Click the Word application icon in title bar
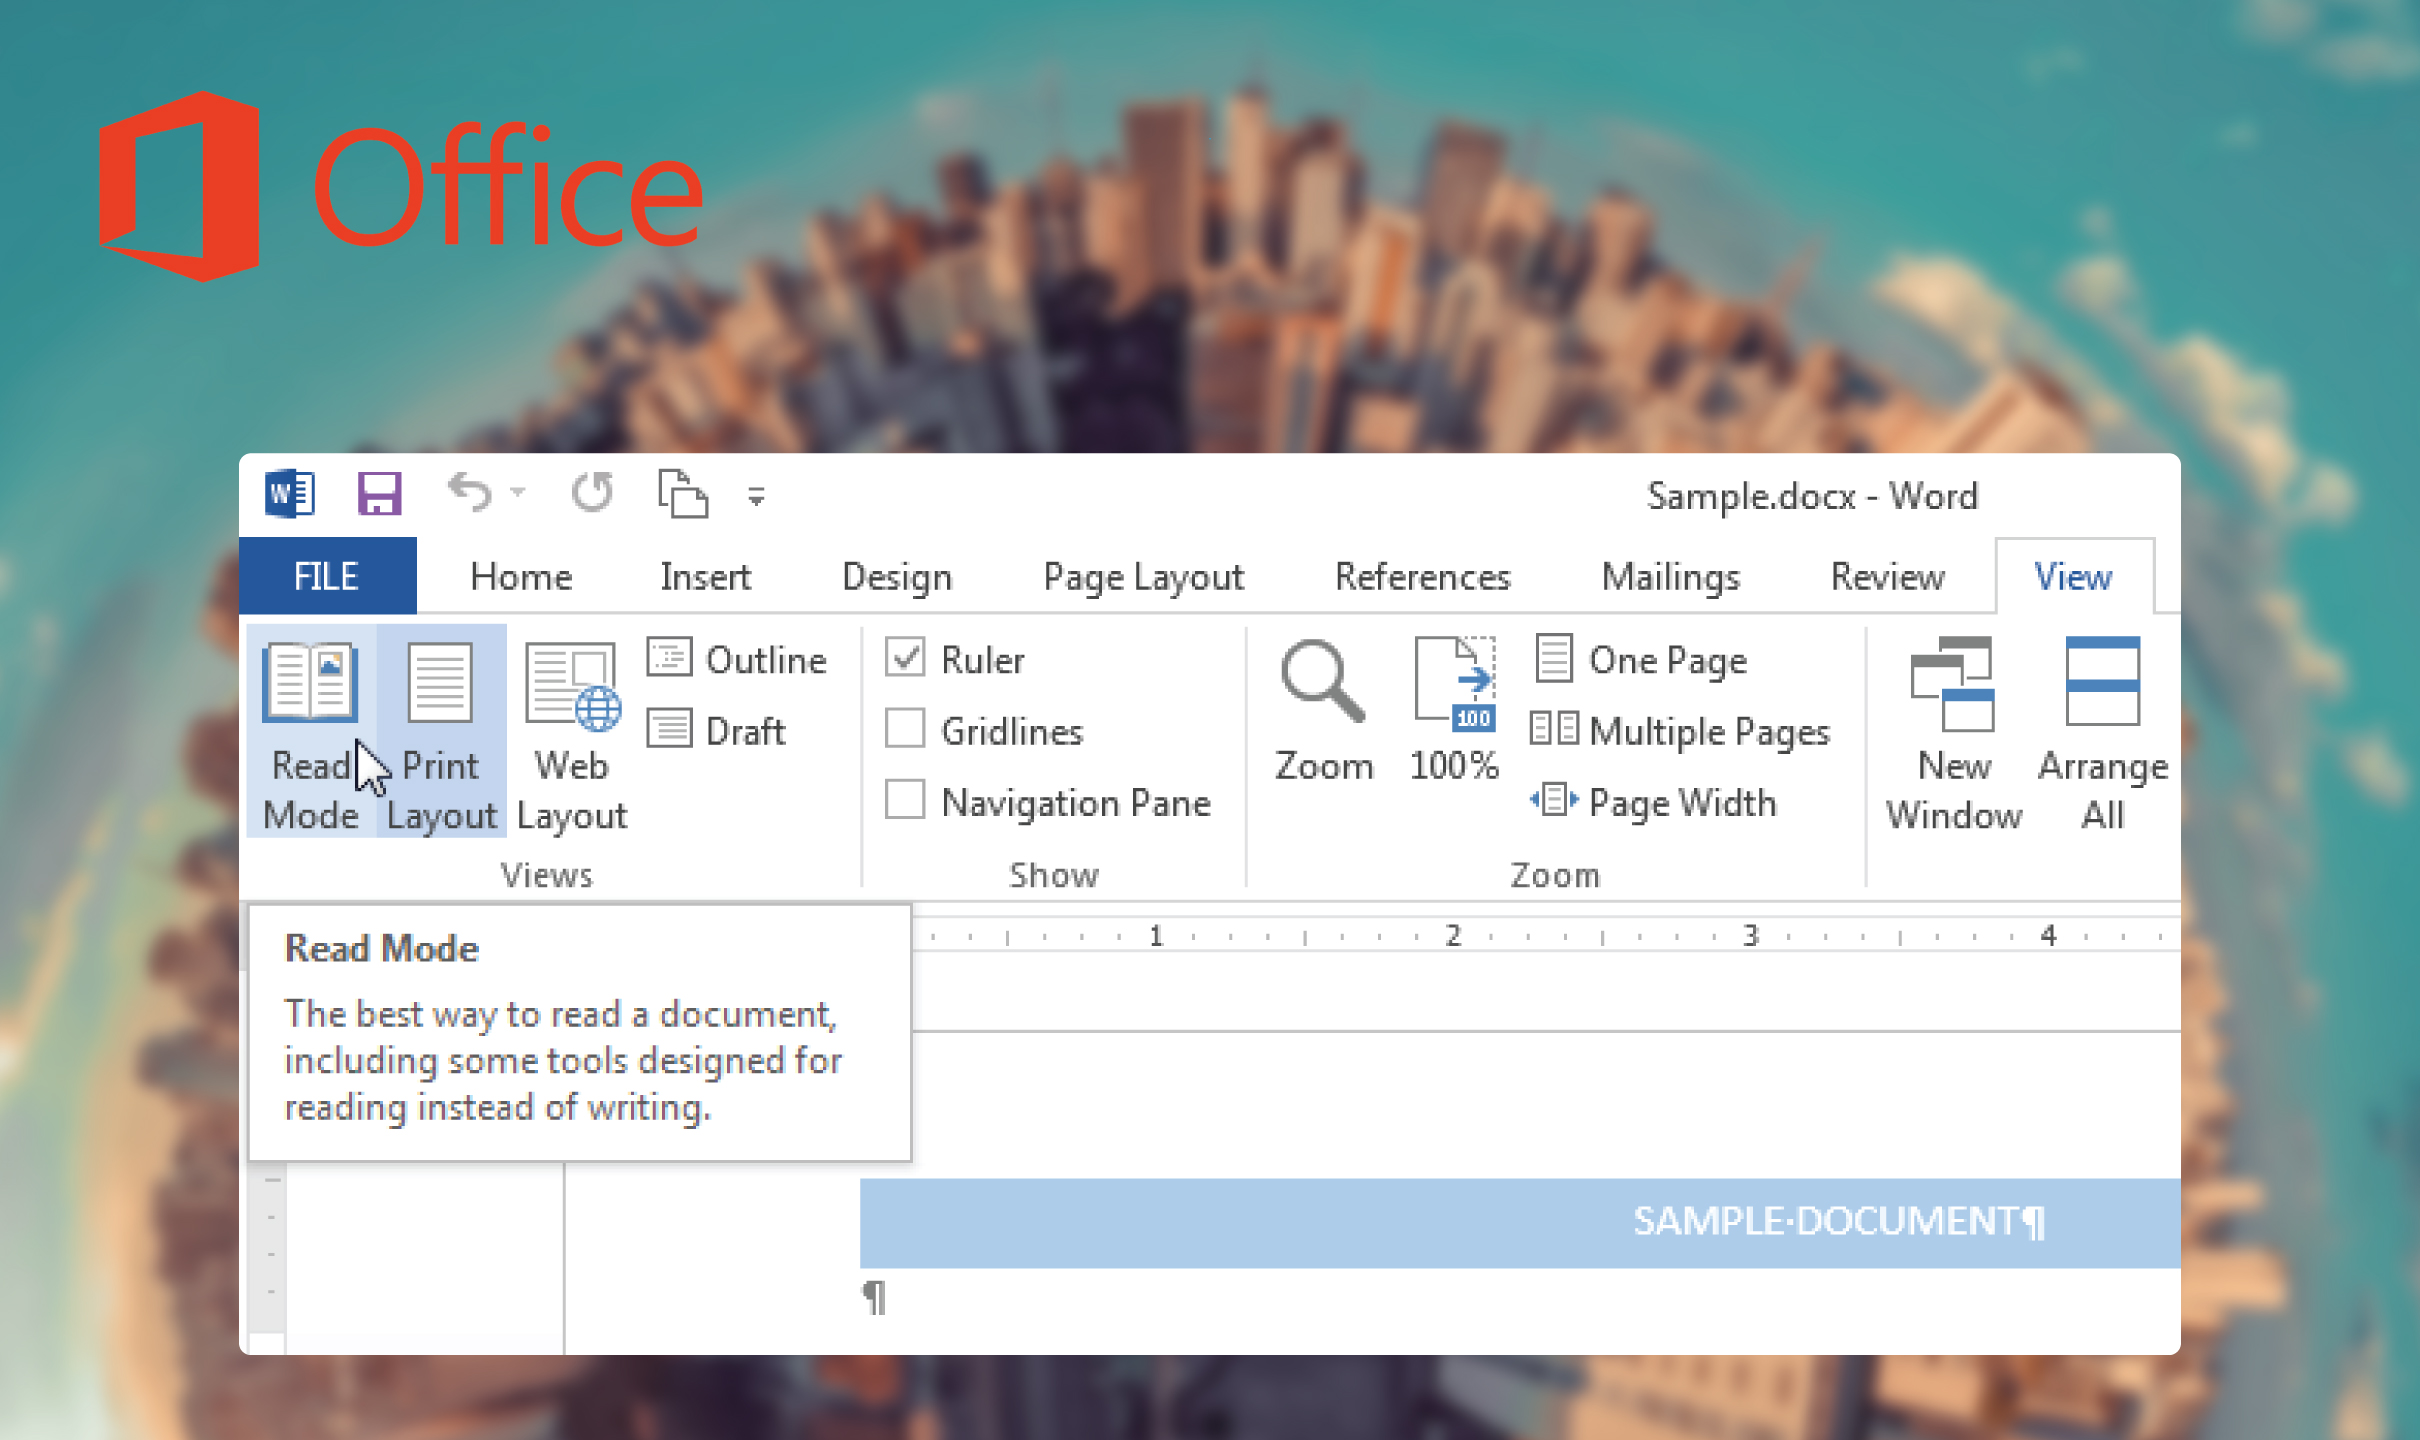2420x1440 pixels. 290,494
